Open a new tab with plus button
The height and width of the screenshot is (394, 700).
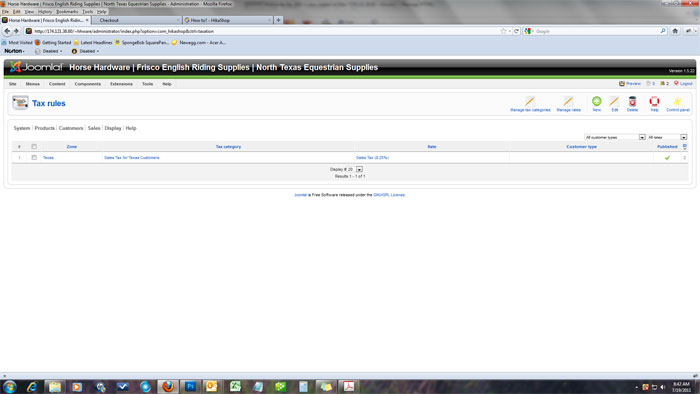click(278, 20)
